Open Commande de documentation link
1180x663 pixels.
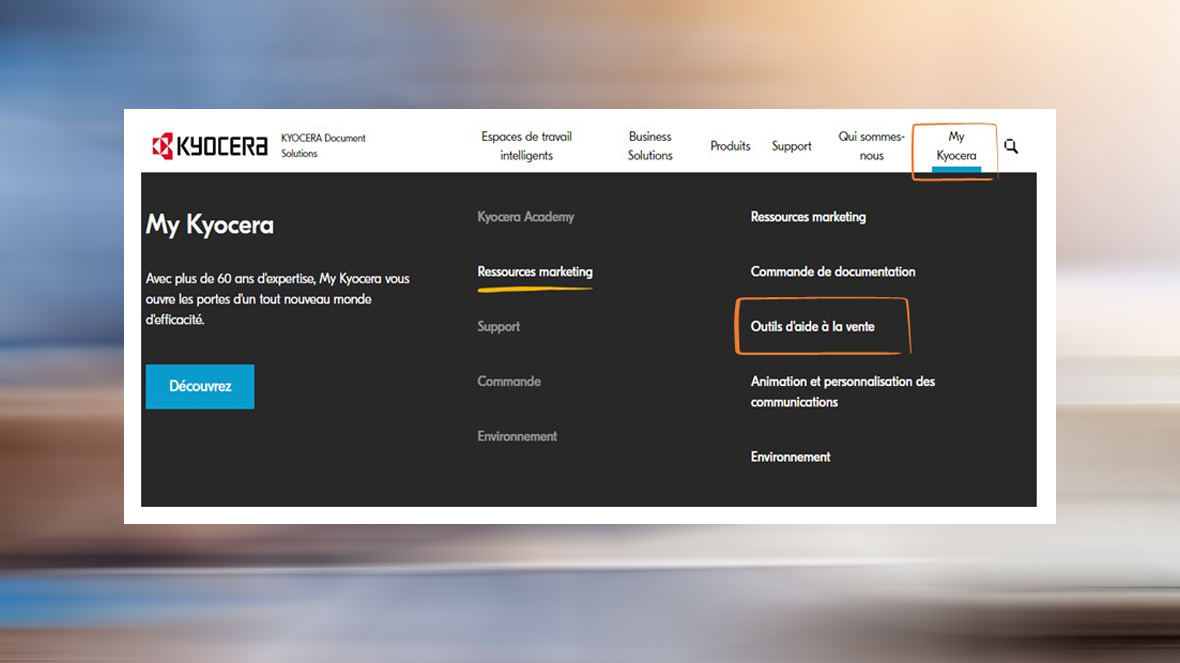833,272
